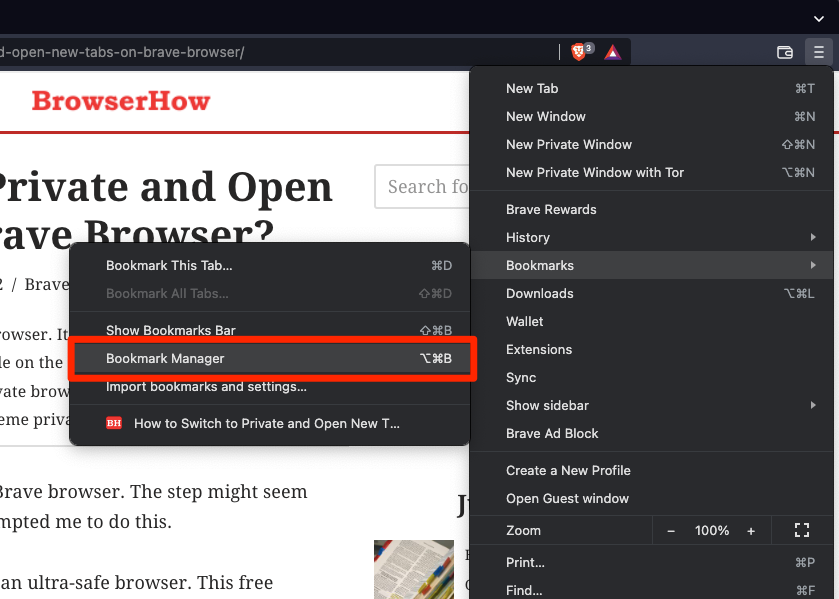
Task: Enter full screen via the expand icon
Action: point(802,530)
